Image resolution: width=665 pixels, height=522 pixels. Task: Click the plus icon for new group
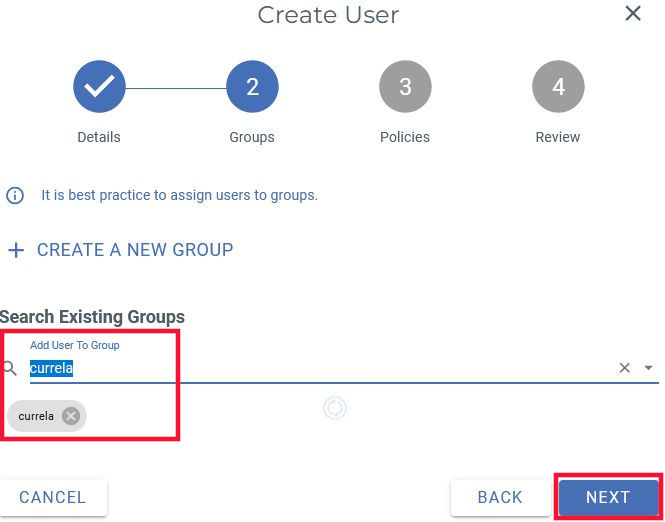click(15, 250)
